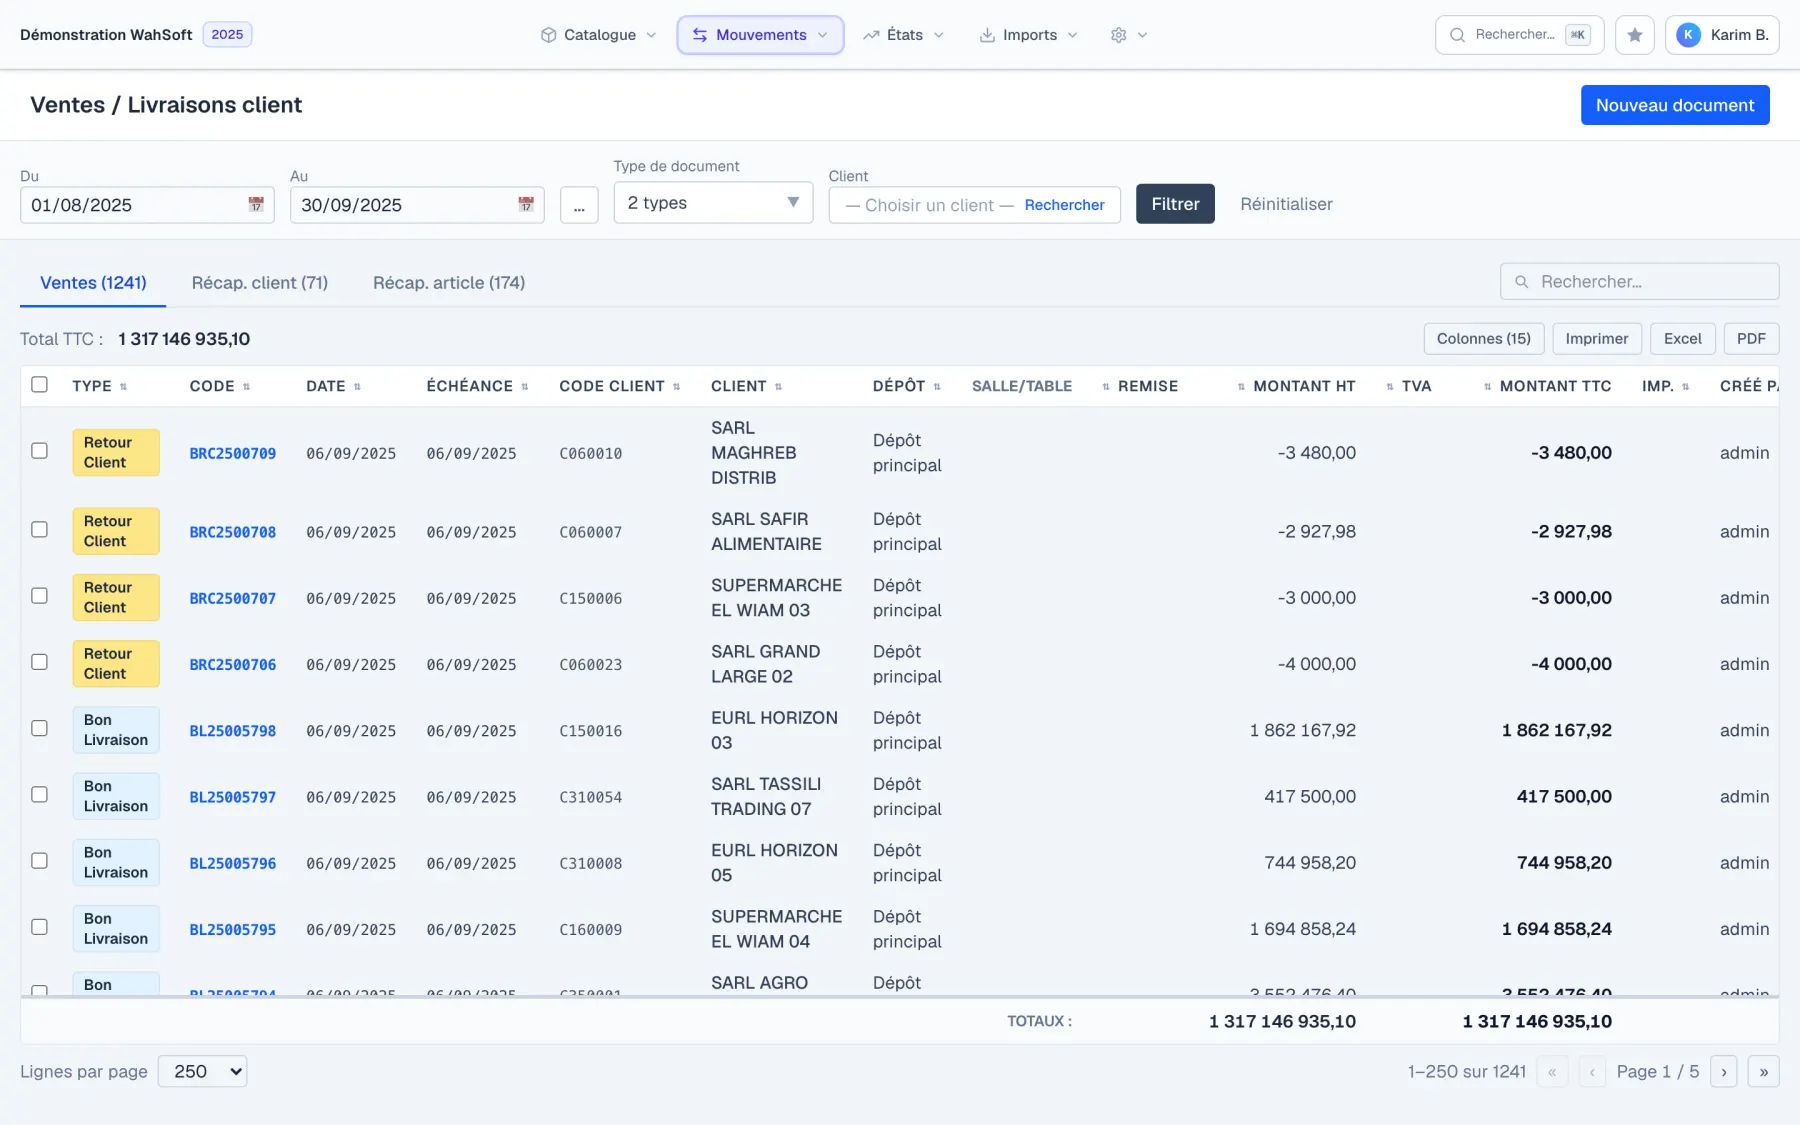Click Nouveau document button
This screenshot has width=1800, height=1125.
point(1675,105)
